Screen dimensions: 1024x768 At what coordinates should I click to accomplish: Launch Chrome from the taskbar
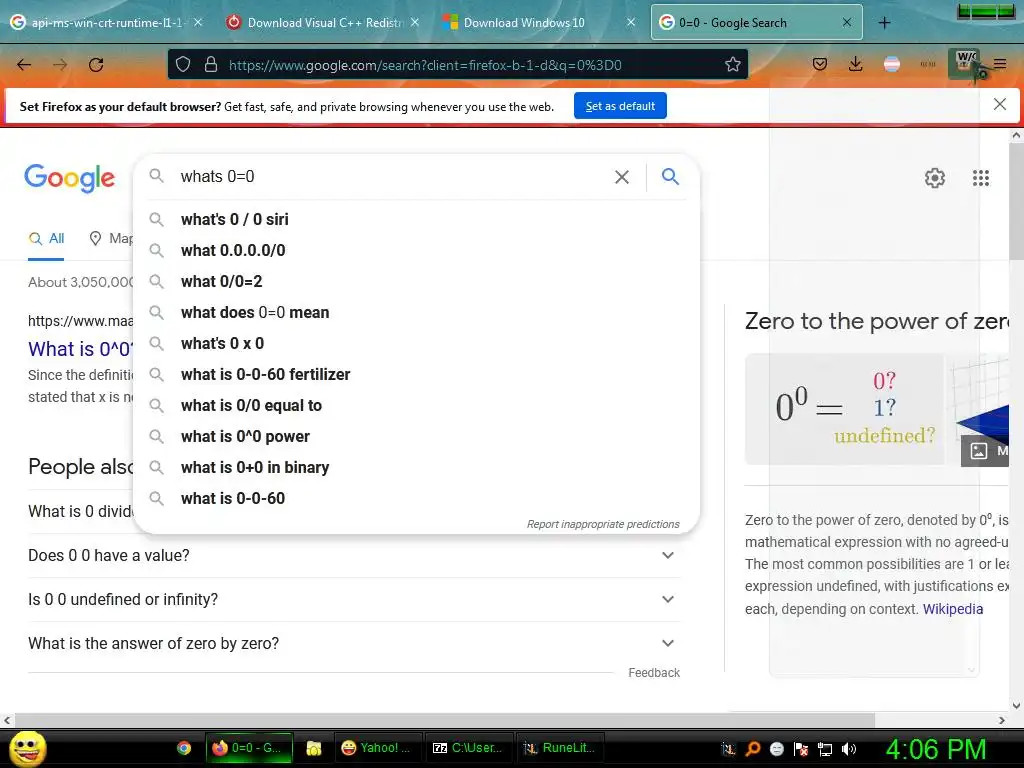coord(184,748)
